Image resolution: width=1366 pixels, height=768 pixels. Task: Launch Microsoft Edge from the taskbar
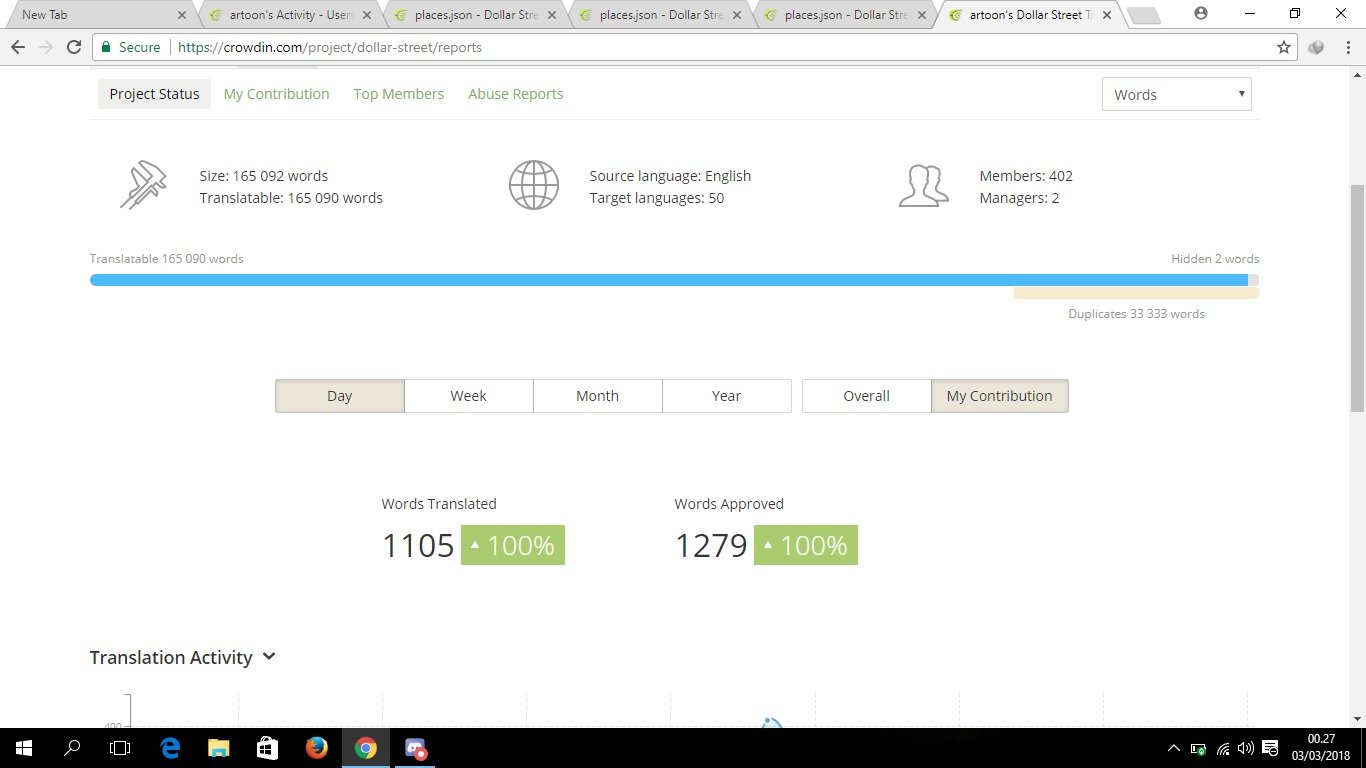pyautogui.click(x=170, y=748)
